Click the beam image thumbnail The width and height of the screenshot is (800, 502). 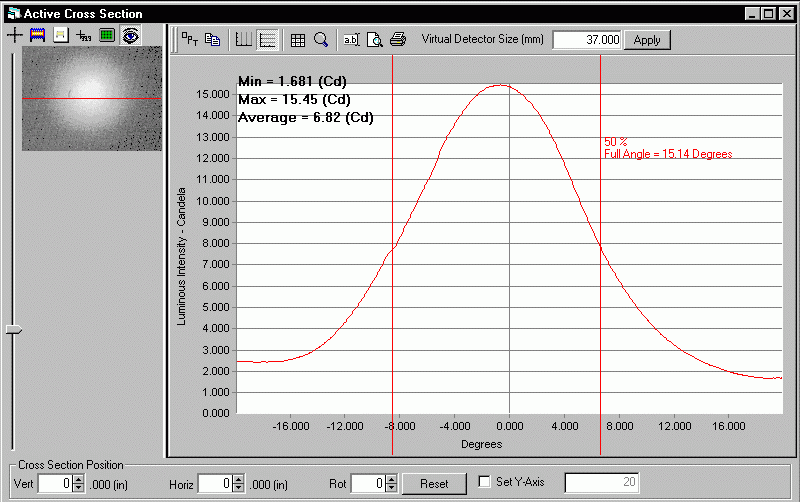[x=92, y=98]
